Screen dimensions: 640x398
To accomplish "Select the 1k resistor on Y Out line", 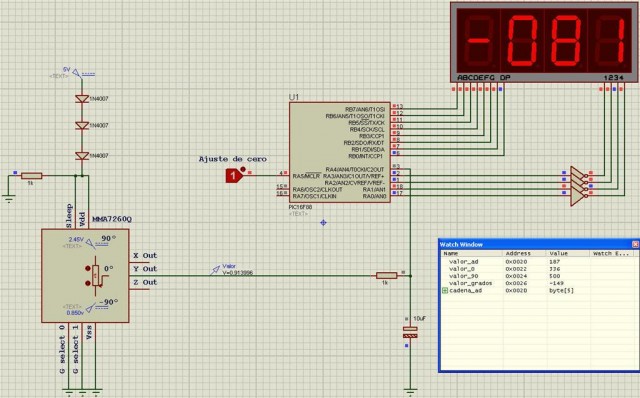I will (x=386, y=276).
